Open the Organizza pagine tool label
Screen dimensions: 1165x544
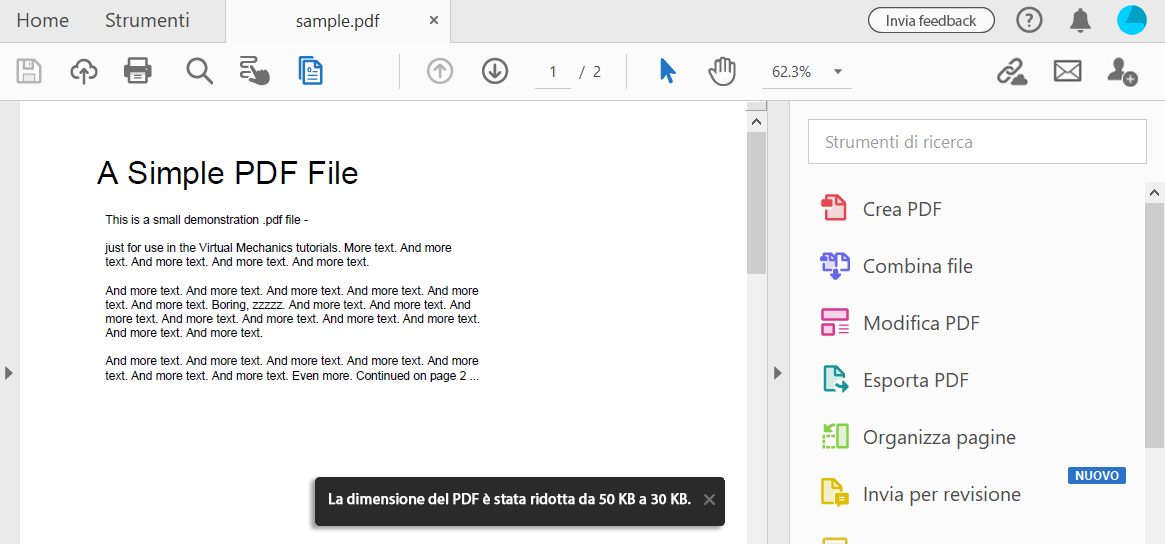click(939, 437)
